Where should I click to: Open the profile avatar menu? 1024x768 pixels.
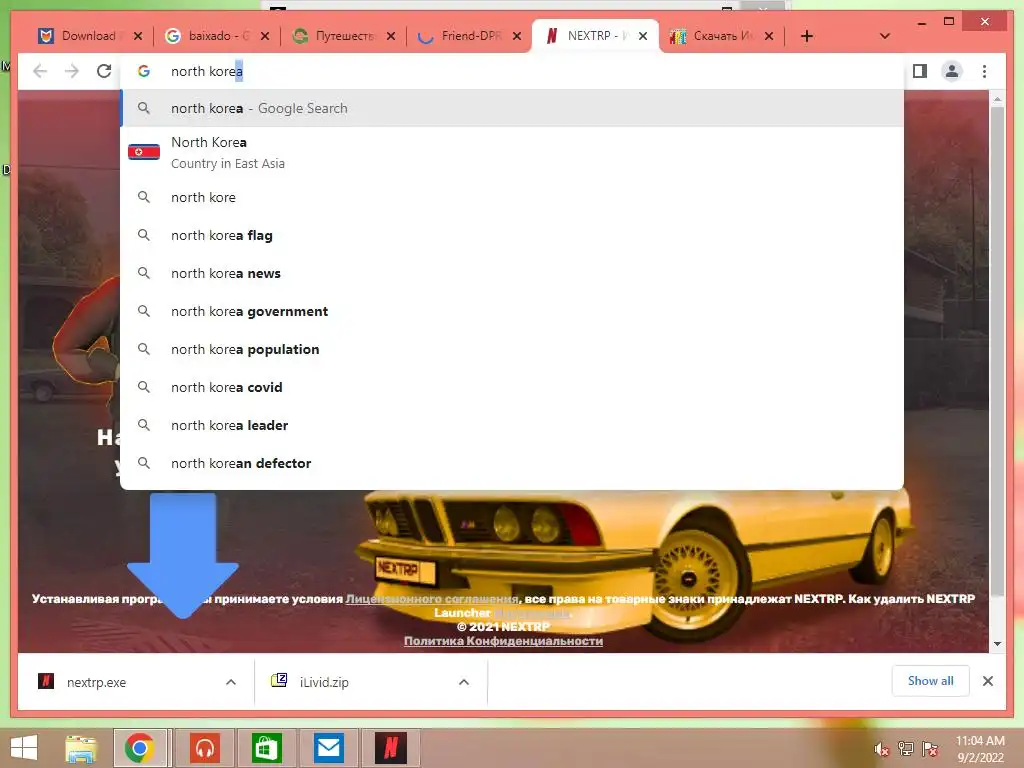tap(952, 71)
